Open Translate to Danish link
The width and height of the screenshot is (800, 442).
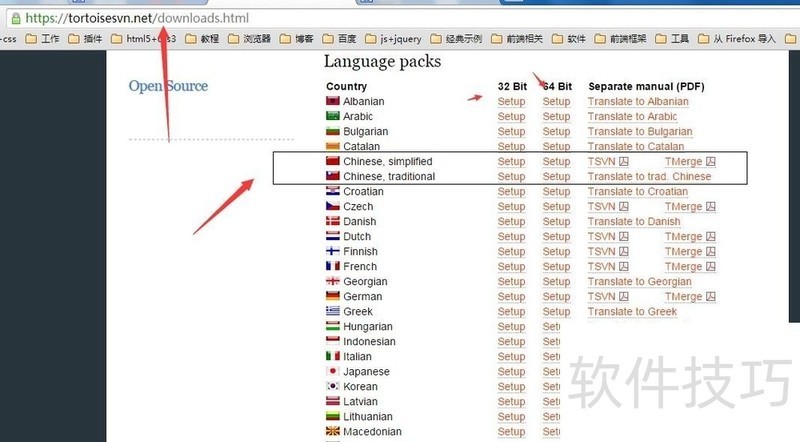(634, 222)
